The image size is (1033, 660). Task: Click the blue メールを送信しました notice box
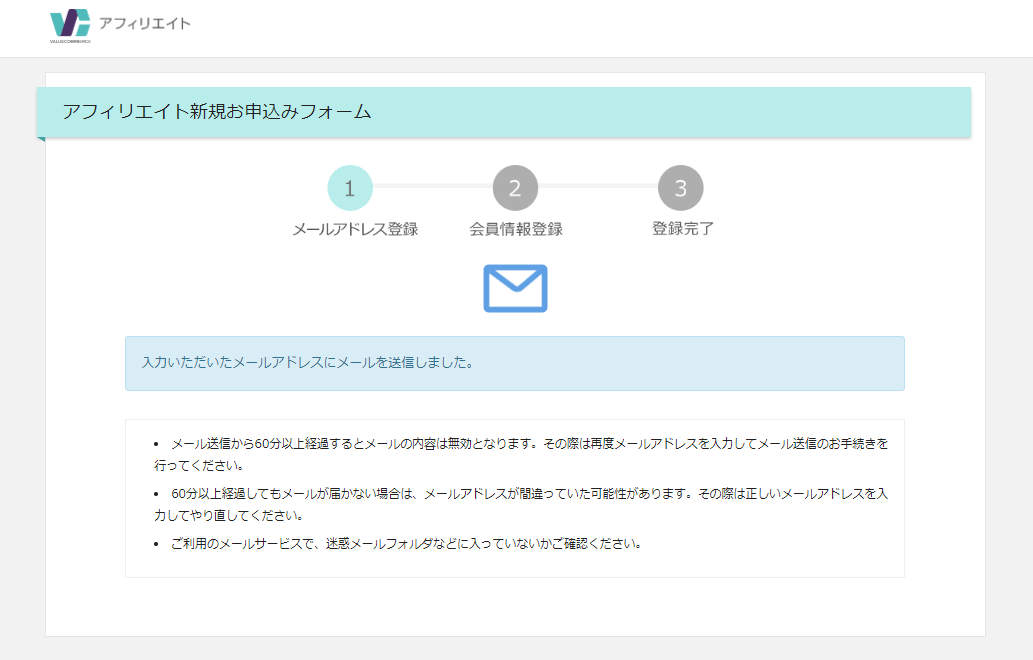pyautogui.click(x=514, y=362)
